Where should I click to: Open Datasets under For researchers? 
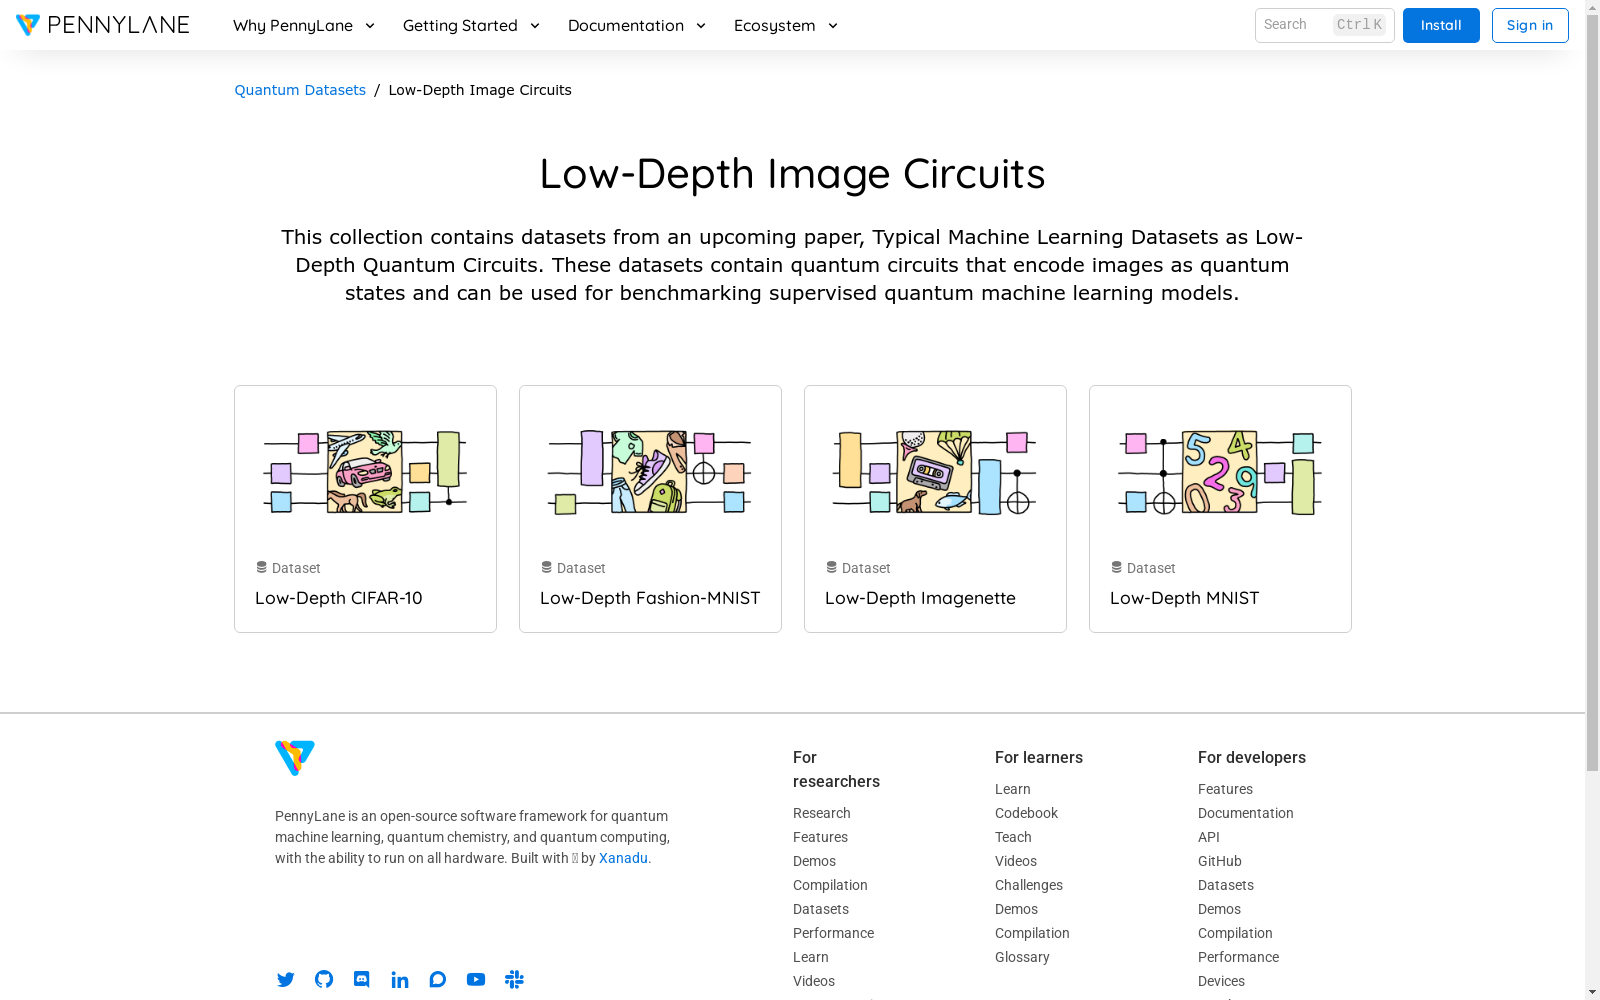click(821, 909)
